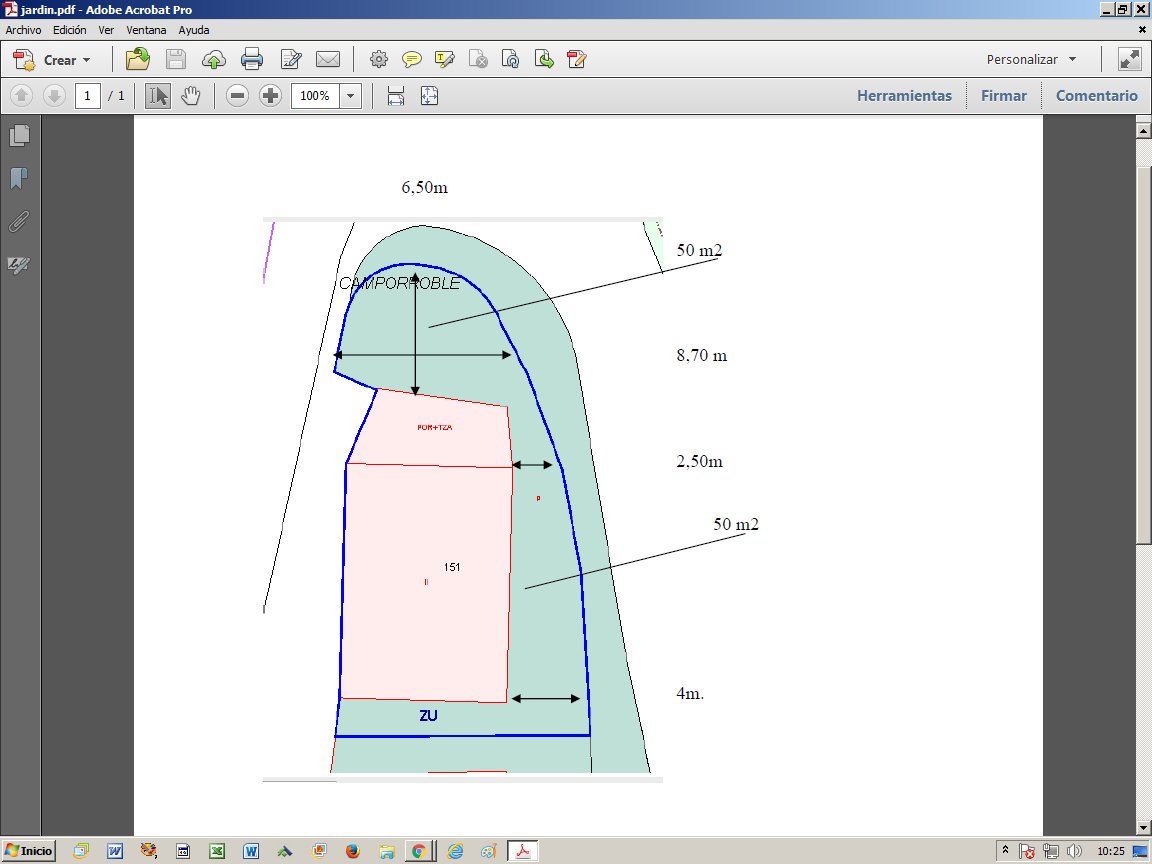
Task: Upload file with the cloud arrow icon
Action: pos(214,60)
